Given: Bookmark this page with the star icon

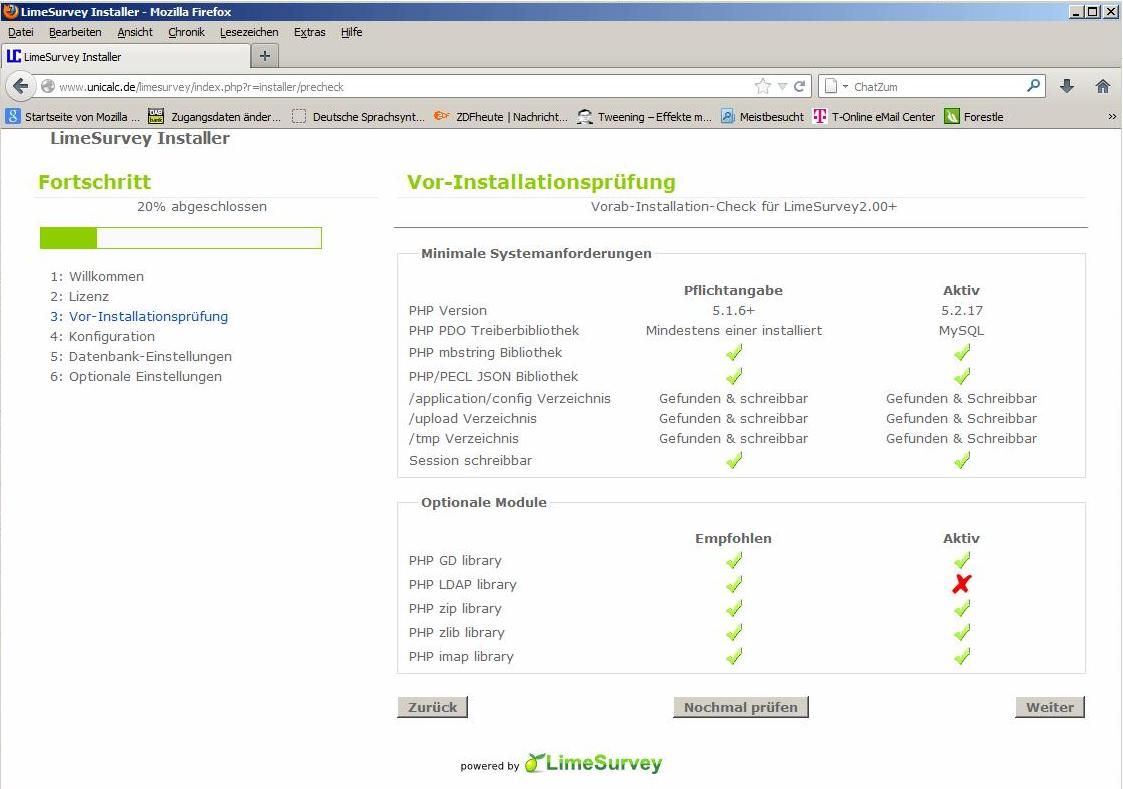Looking at the screenshot, I should point(762,87).
